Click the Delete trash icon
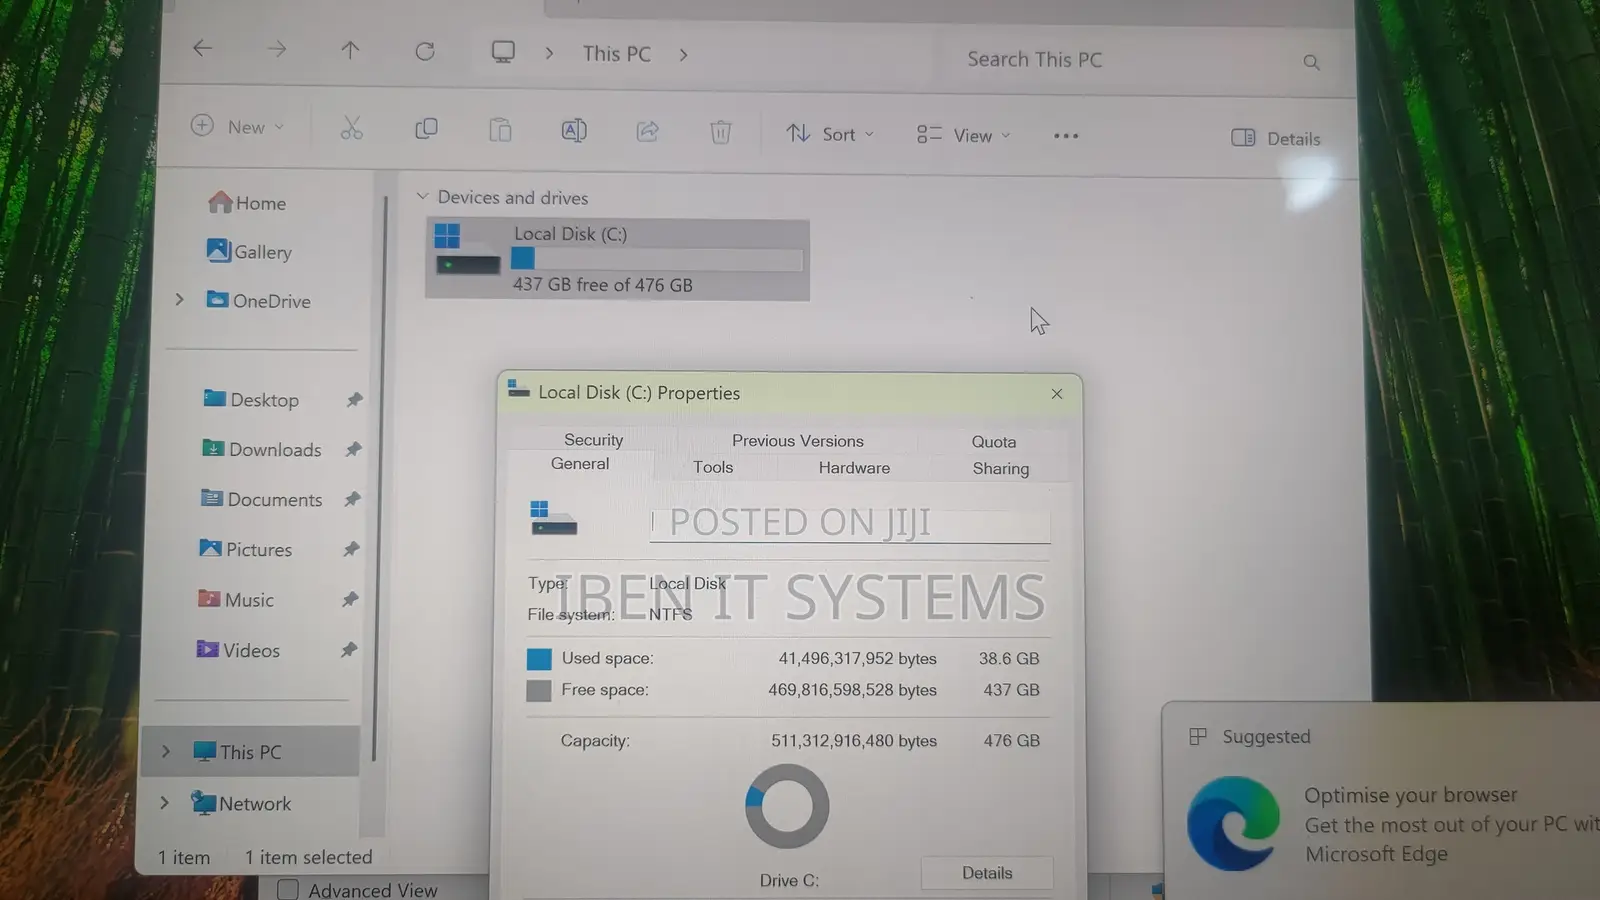 point(721,132)
